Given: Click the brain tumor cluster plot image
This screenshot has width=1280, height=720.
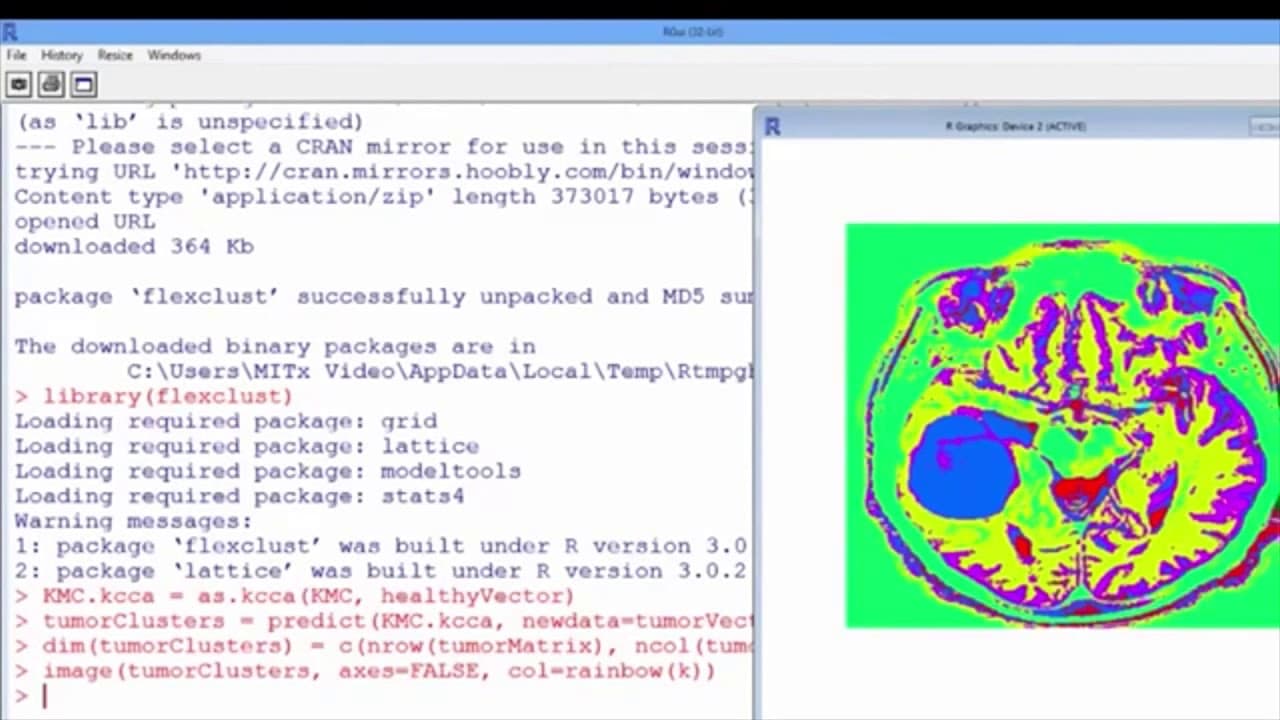Looking at the screenshot, I should [x=1062, y=426].
